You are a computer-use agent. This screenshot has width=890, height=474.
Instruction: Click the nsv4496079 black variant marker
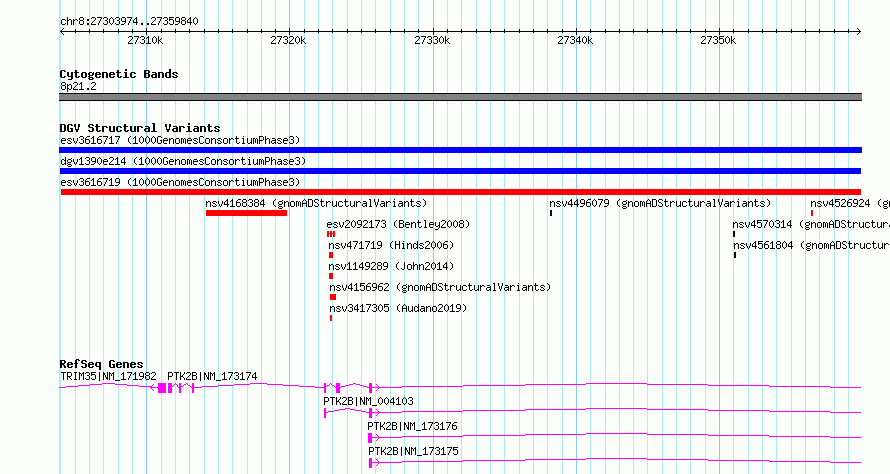click(x=551, y=213)
